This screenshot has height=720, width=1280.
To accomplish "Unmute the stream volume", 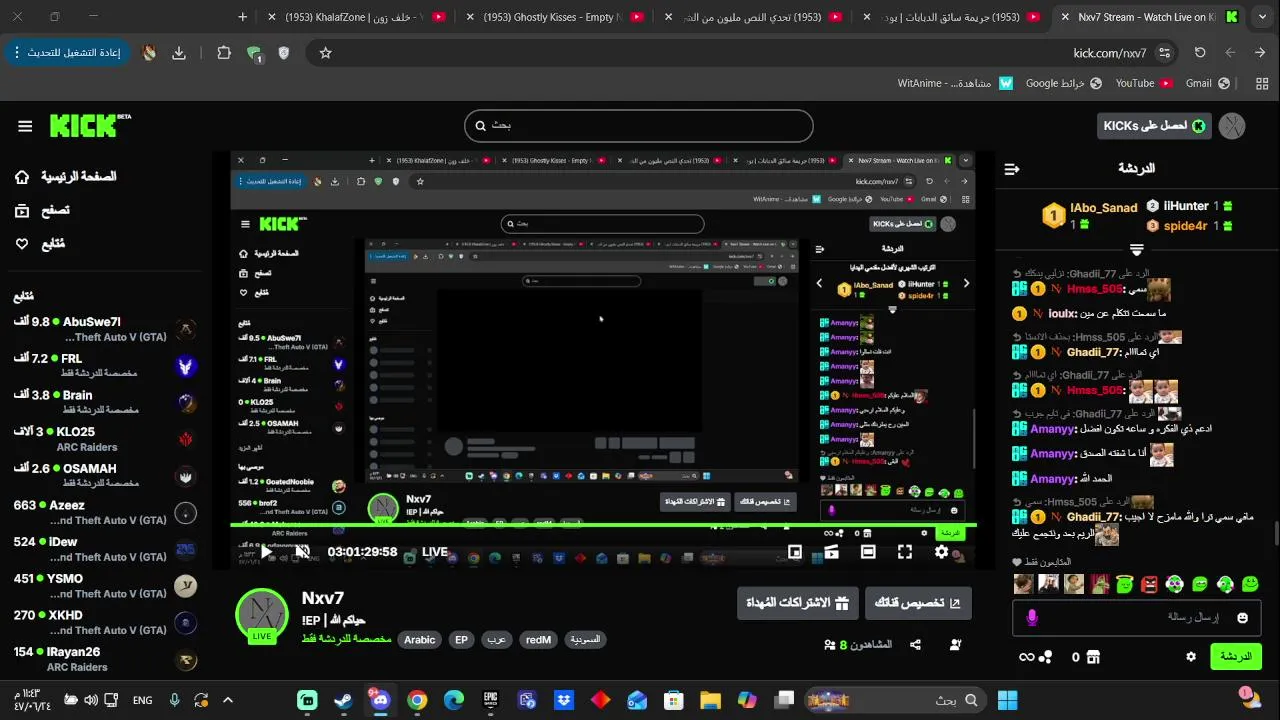I will point(303,552).
